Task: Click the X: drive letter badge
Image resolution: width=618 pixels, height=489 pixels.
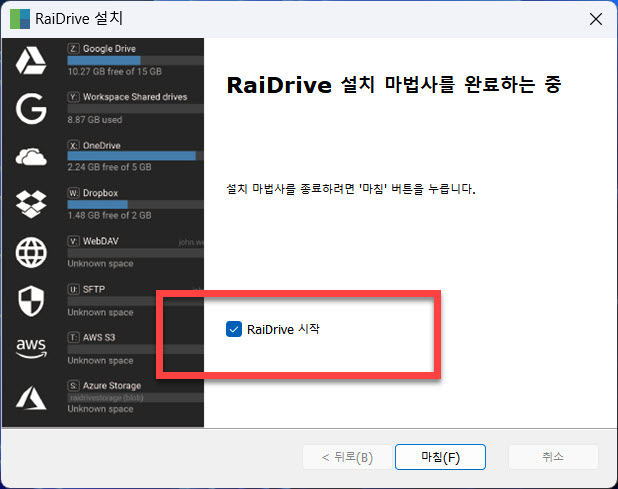Action: (x=73, y=145)
